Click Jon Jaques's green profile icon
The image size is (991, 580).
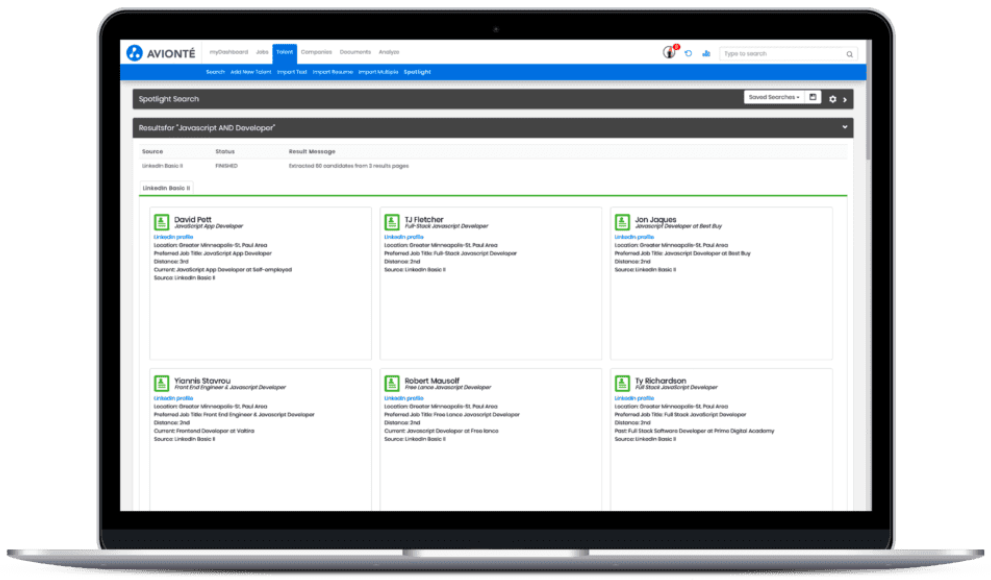pyautogui.click(x=622, y=222)
